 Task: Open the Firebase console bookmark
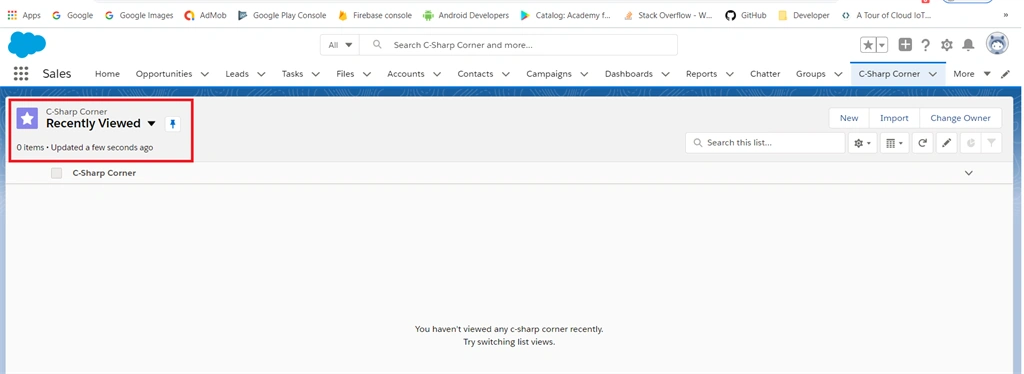tap(375, 15)
